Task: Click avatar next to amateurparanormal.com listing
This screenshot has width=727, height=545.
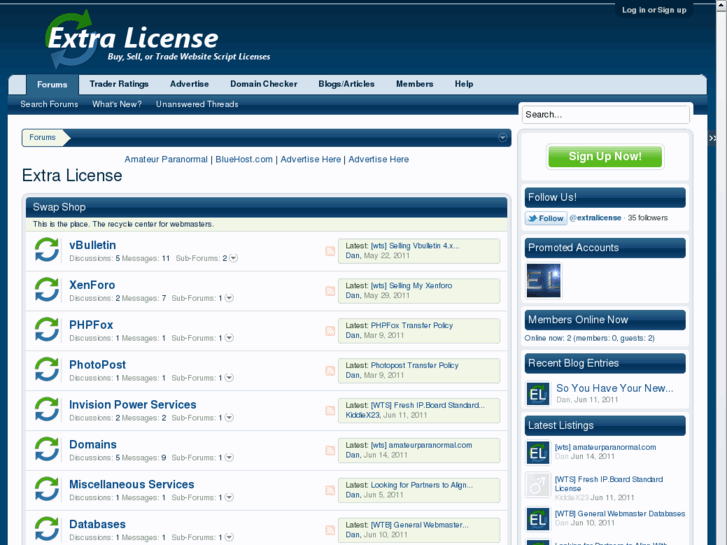Action: pos(538,452)
